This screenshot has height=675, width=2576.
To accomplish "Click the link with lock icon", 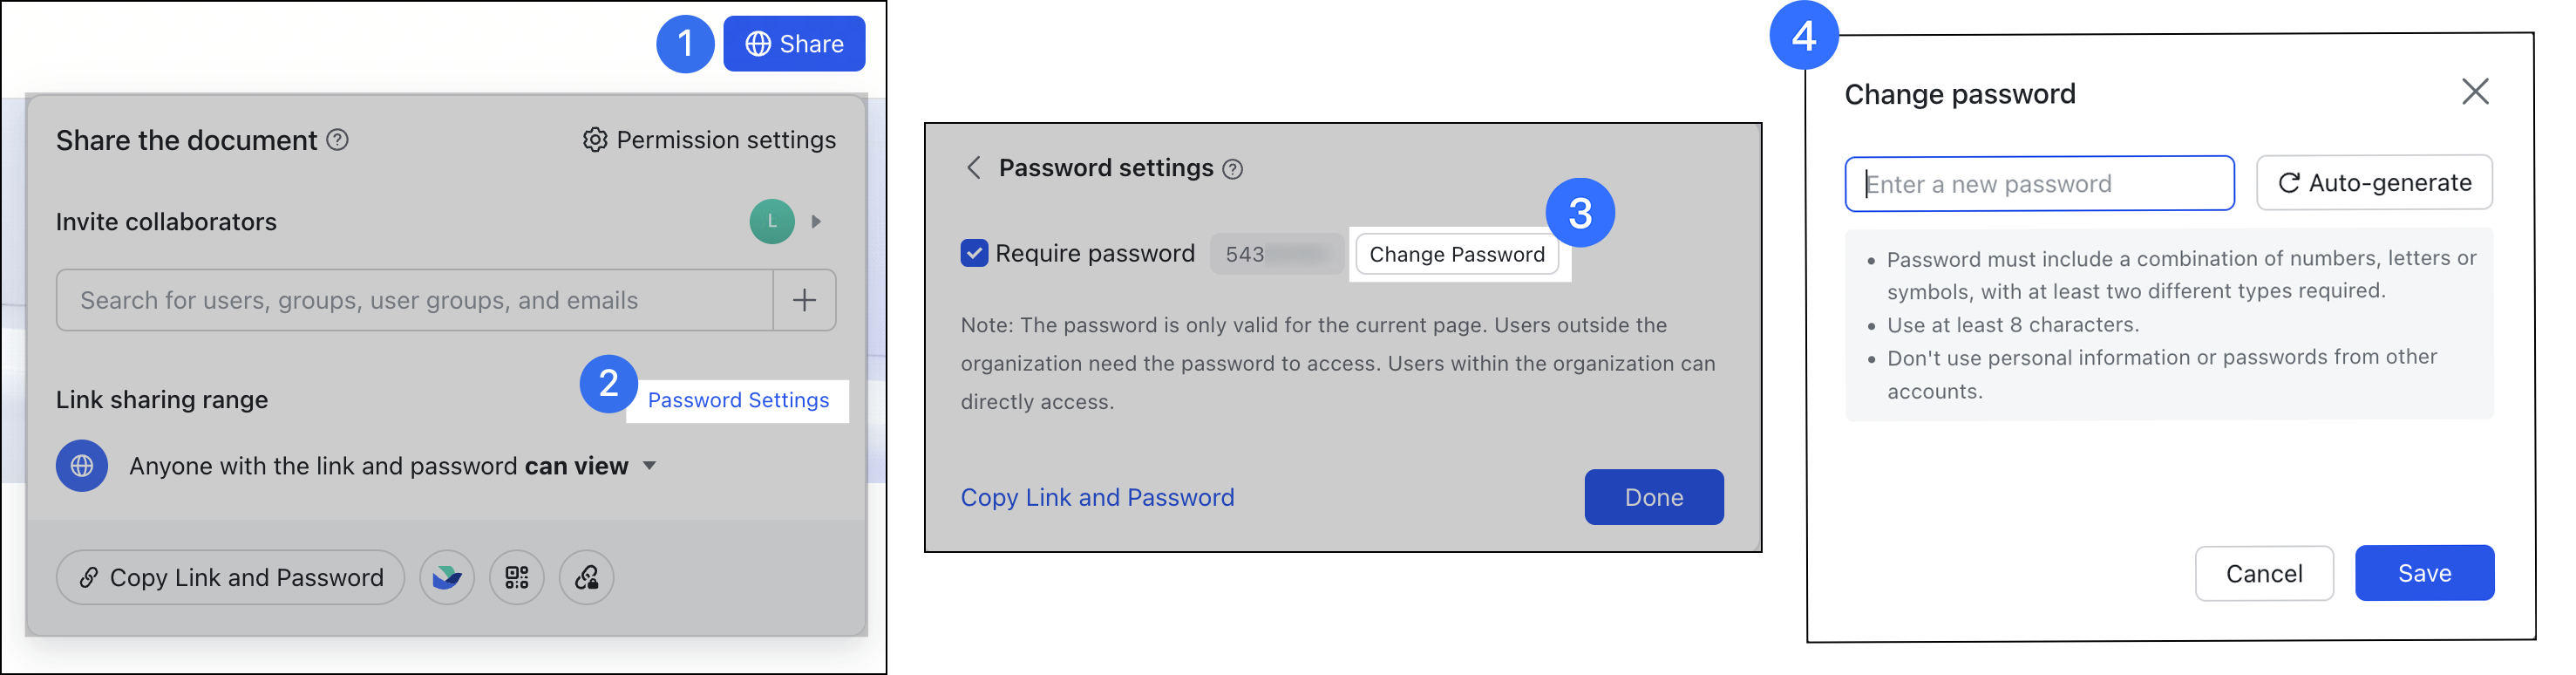I will (587, 577).
